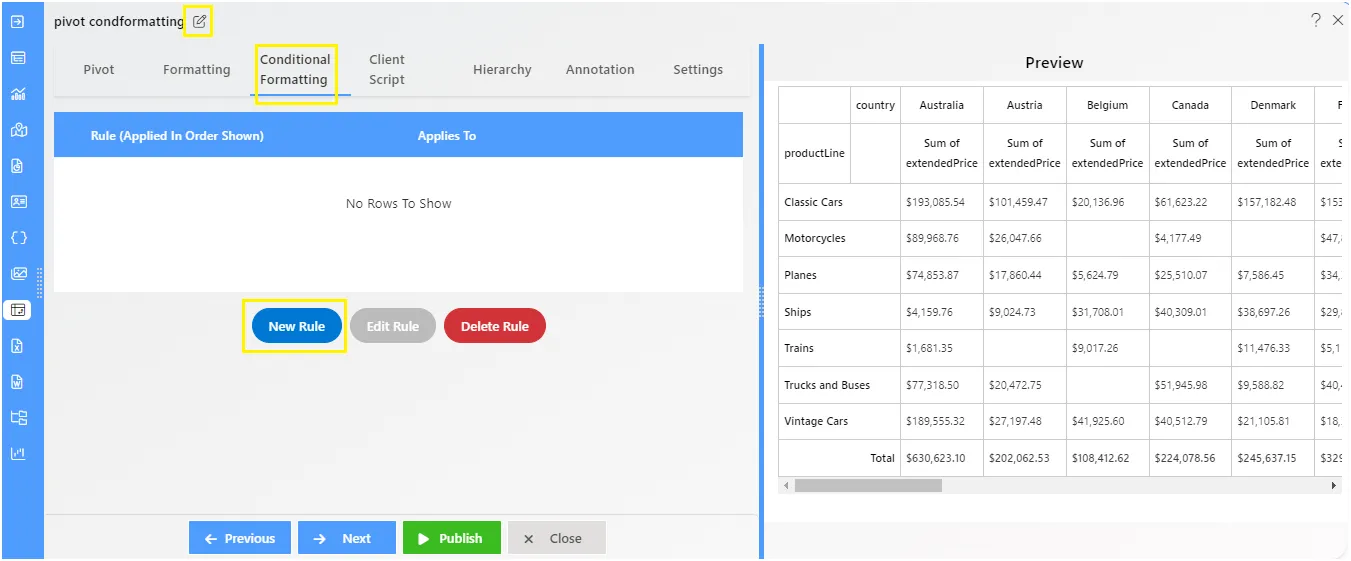
Task: Open the Word file icon in the left sidebar
Action: coord(18,382)
